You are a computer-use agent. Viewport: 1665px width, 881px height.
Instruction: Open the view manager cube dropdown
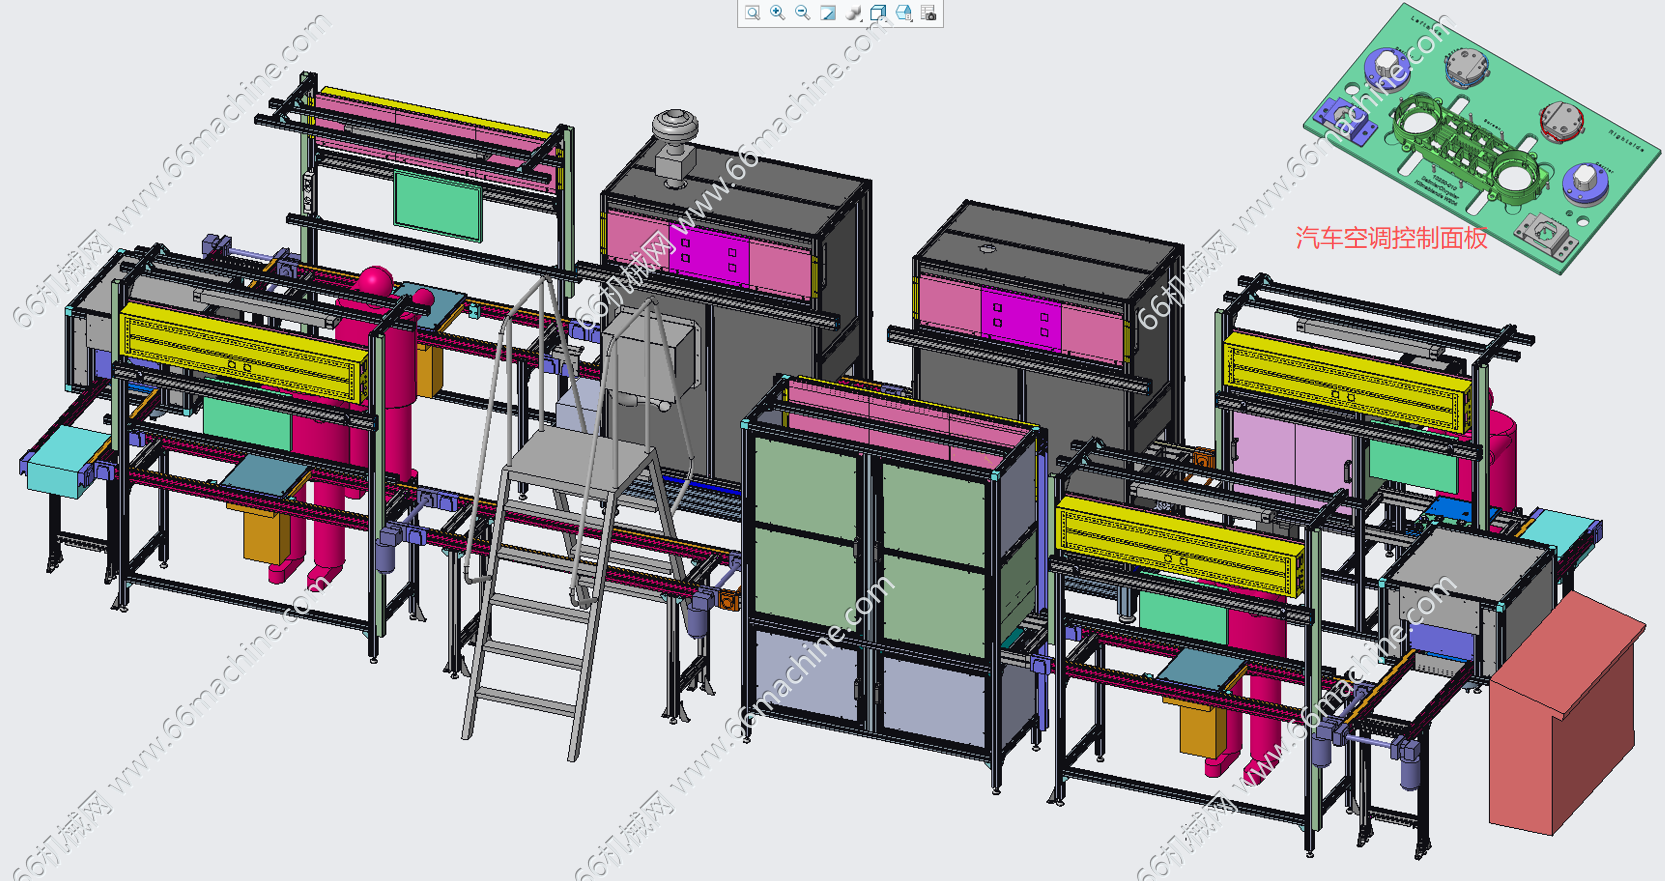pos(904,13)
